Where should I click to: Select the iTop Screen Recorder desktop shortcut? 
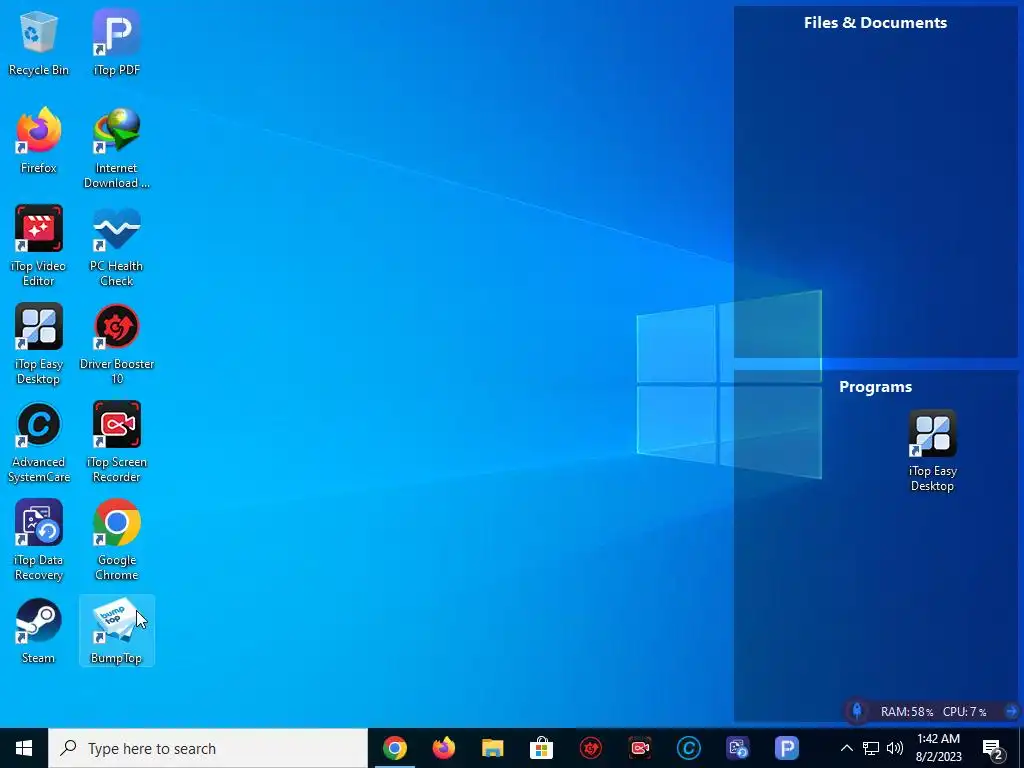pyautogui.click(x=116, y=442)
